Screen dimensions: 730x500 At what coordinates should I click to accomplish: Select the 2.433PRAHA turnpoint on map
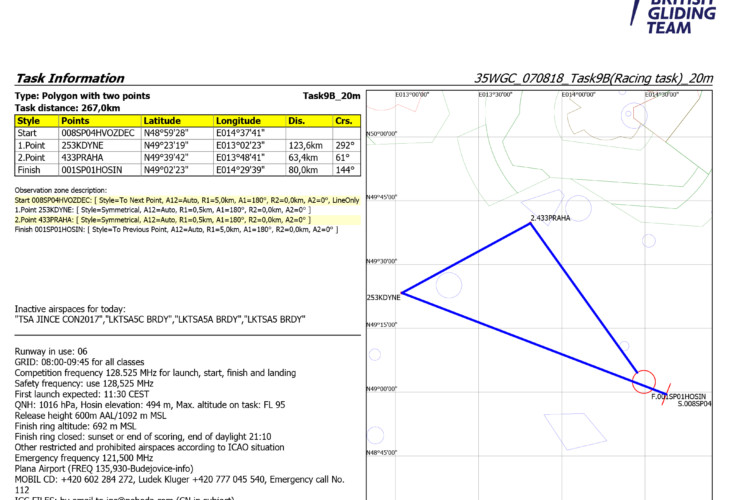(531, 223)
